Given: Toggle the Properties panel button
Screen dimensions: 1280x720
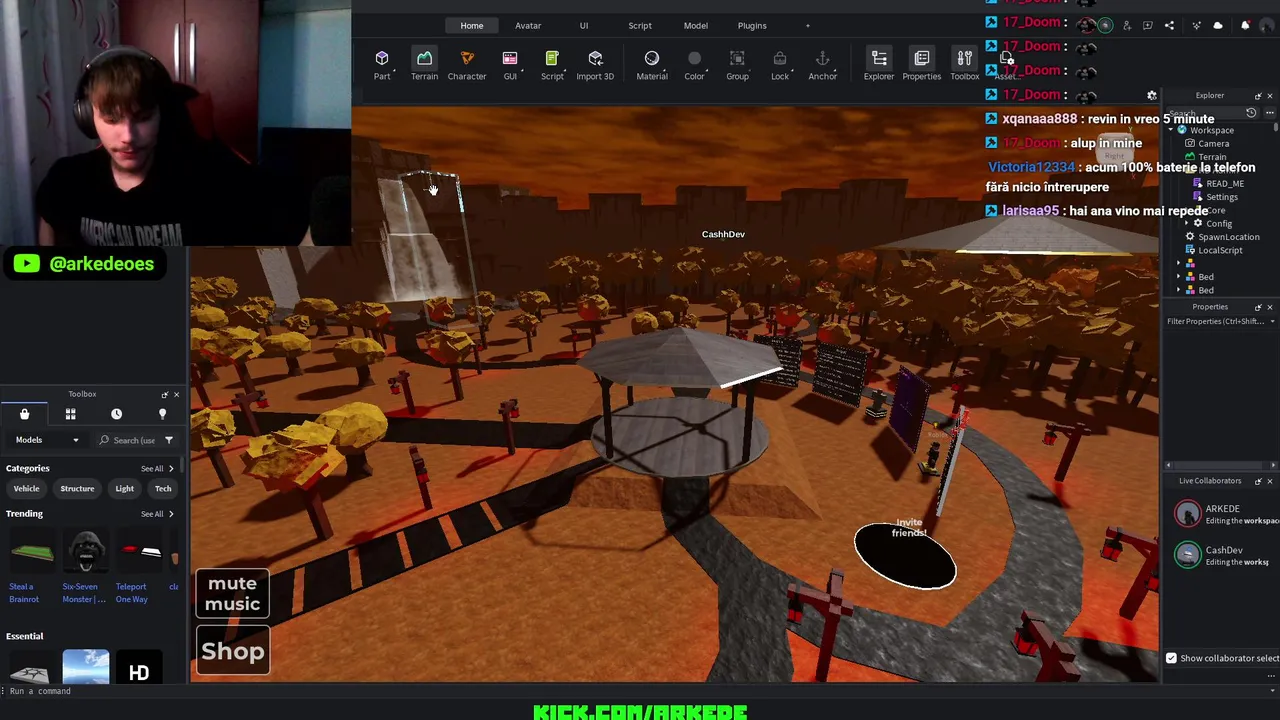Looking at the screenshot, I should (x=922, y=64).
